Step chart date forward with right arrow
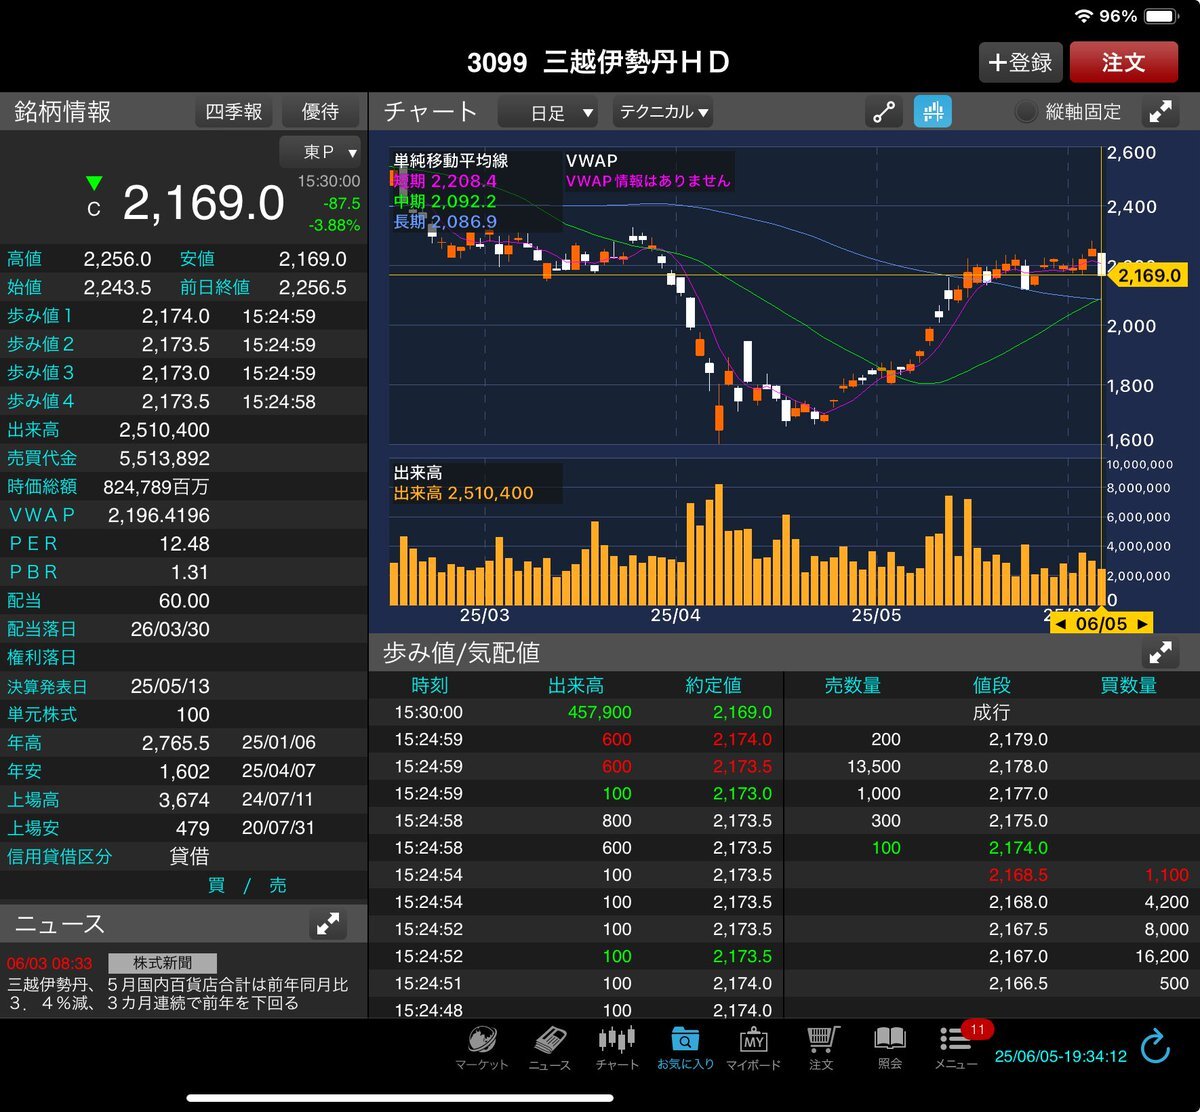This screenshot has width=1200, height=1112. point(1141,624)
